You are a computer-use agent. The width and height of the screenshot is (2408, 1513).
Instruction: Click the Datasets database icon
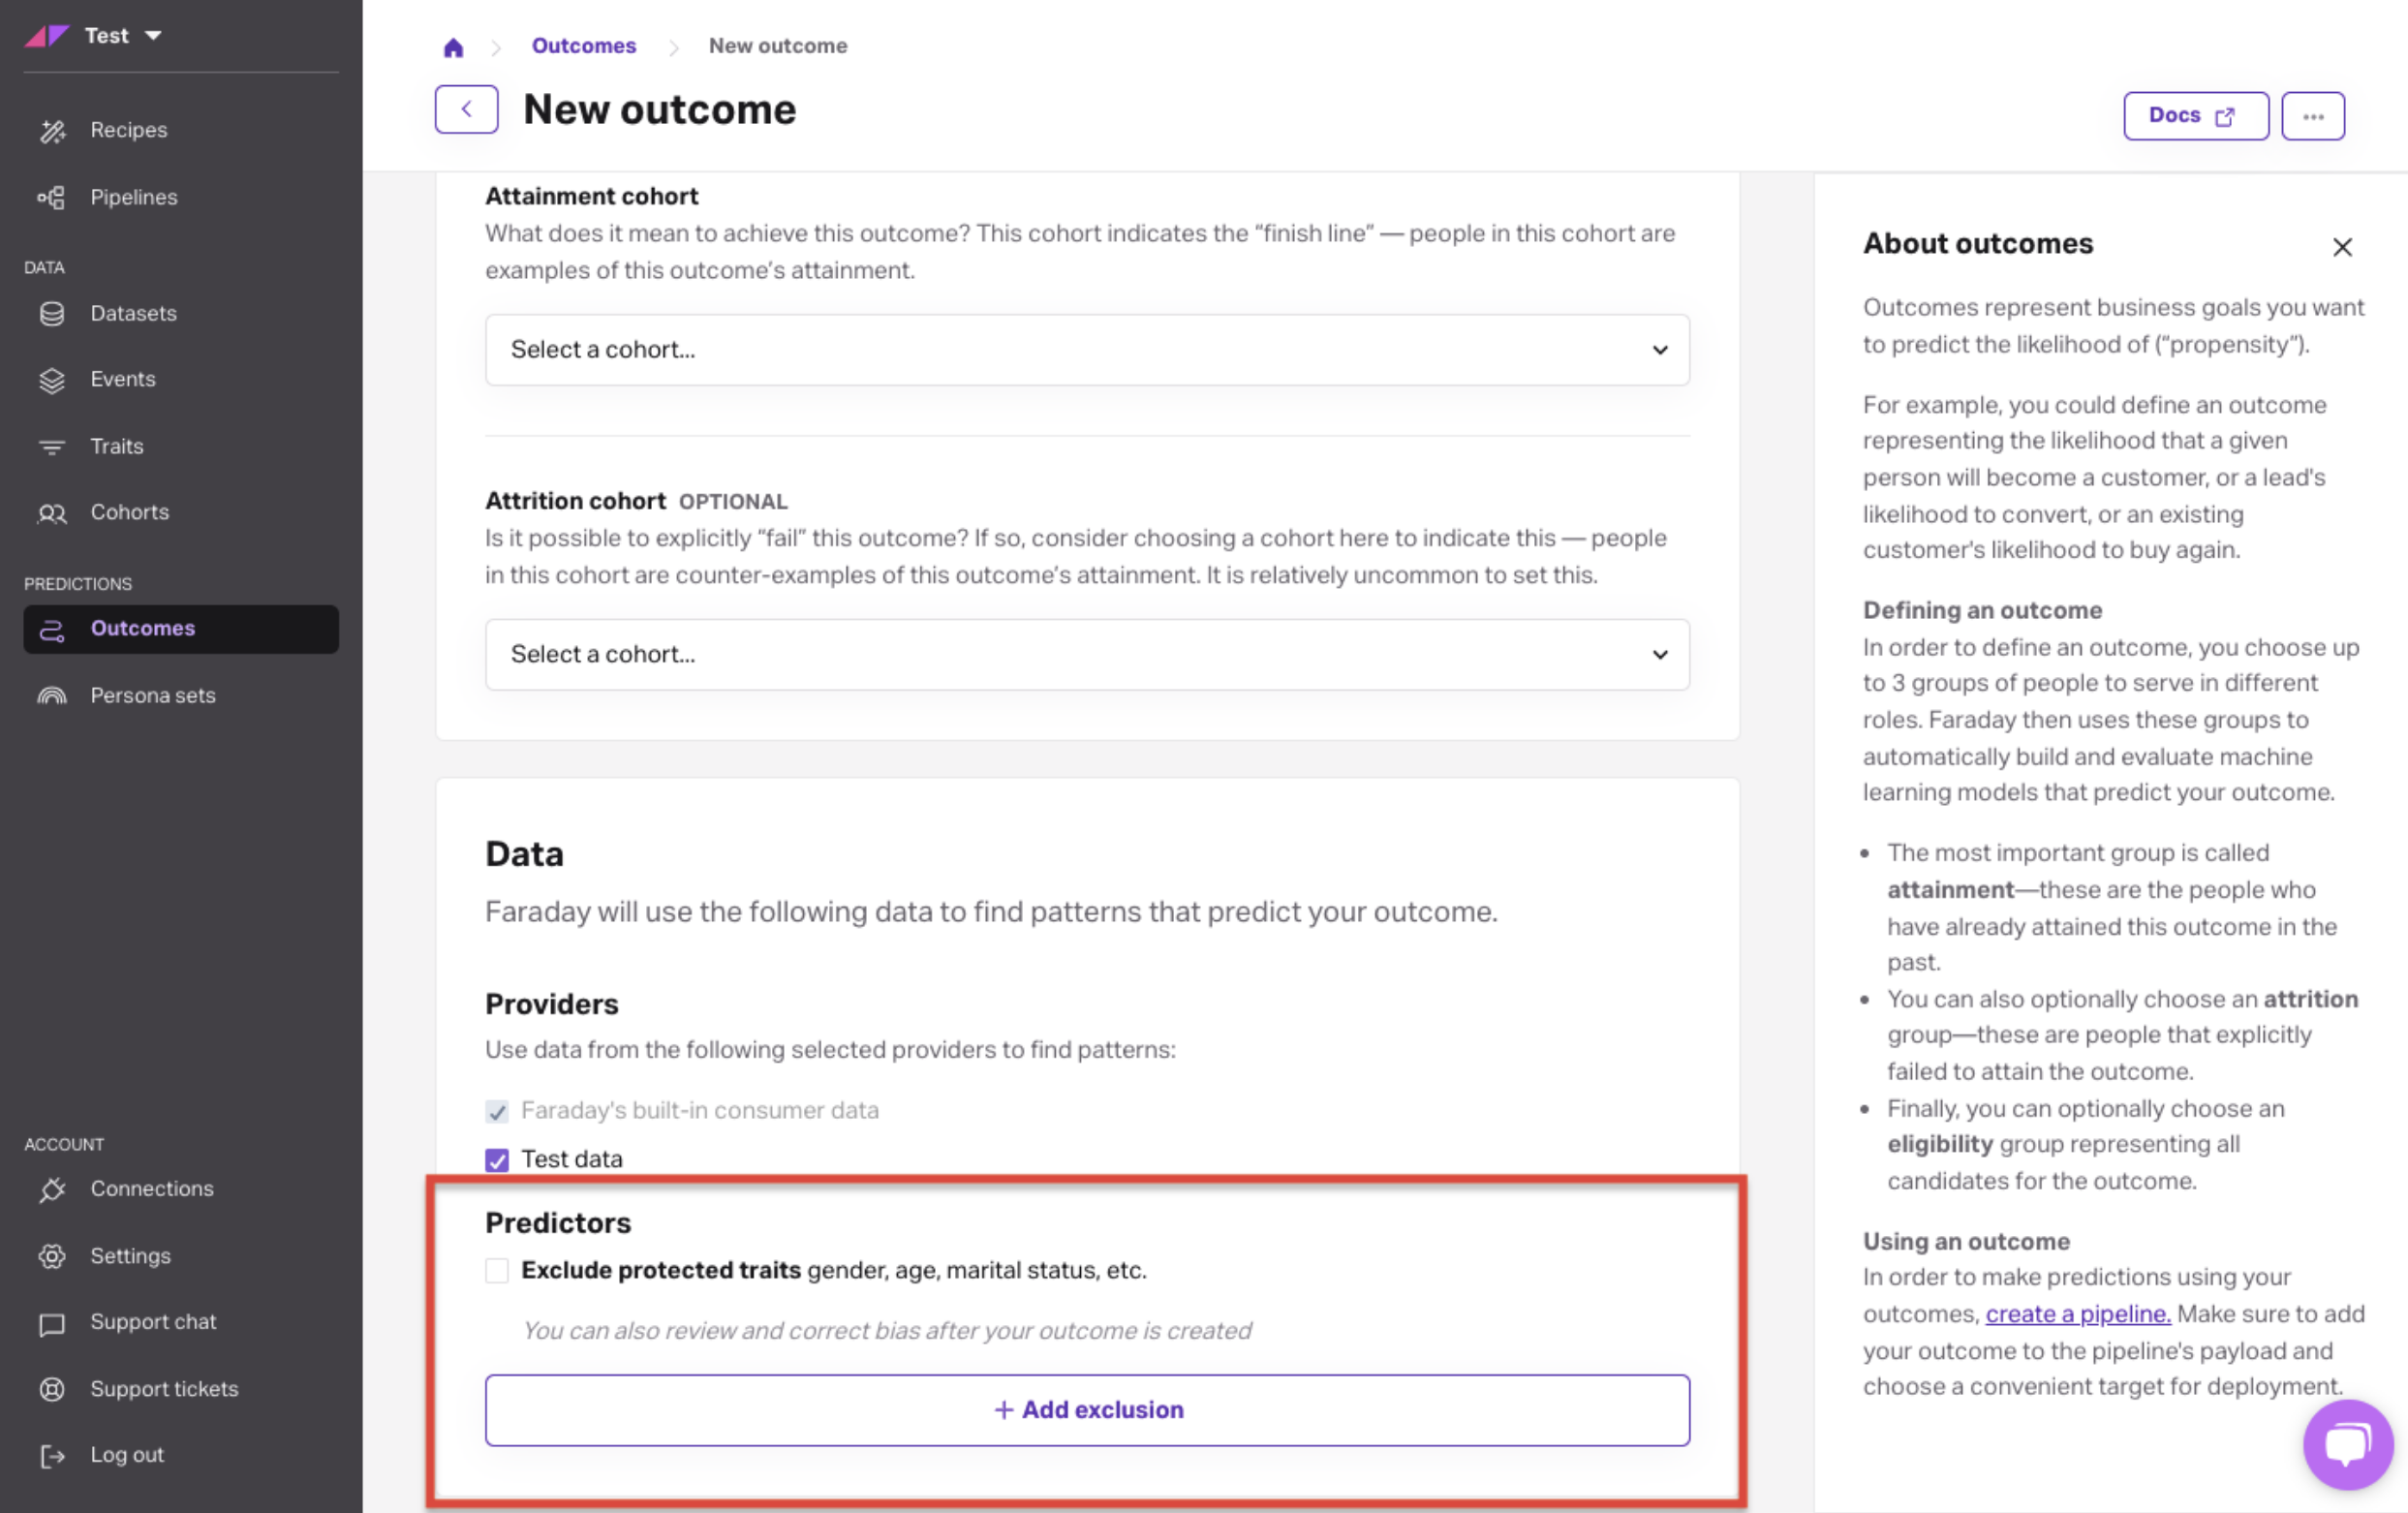[x=52, y=314]
